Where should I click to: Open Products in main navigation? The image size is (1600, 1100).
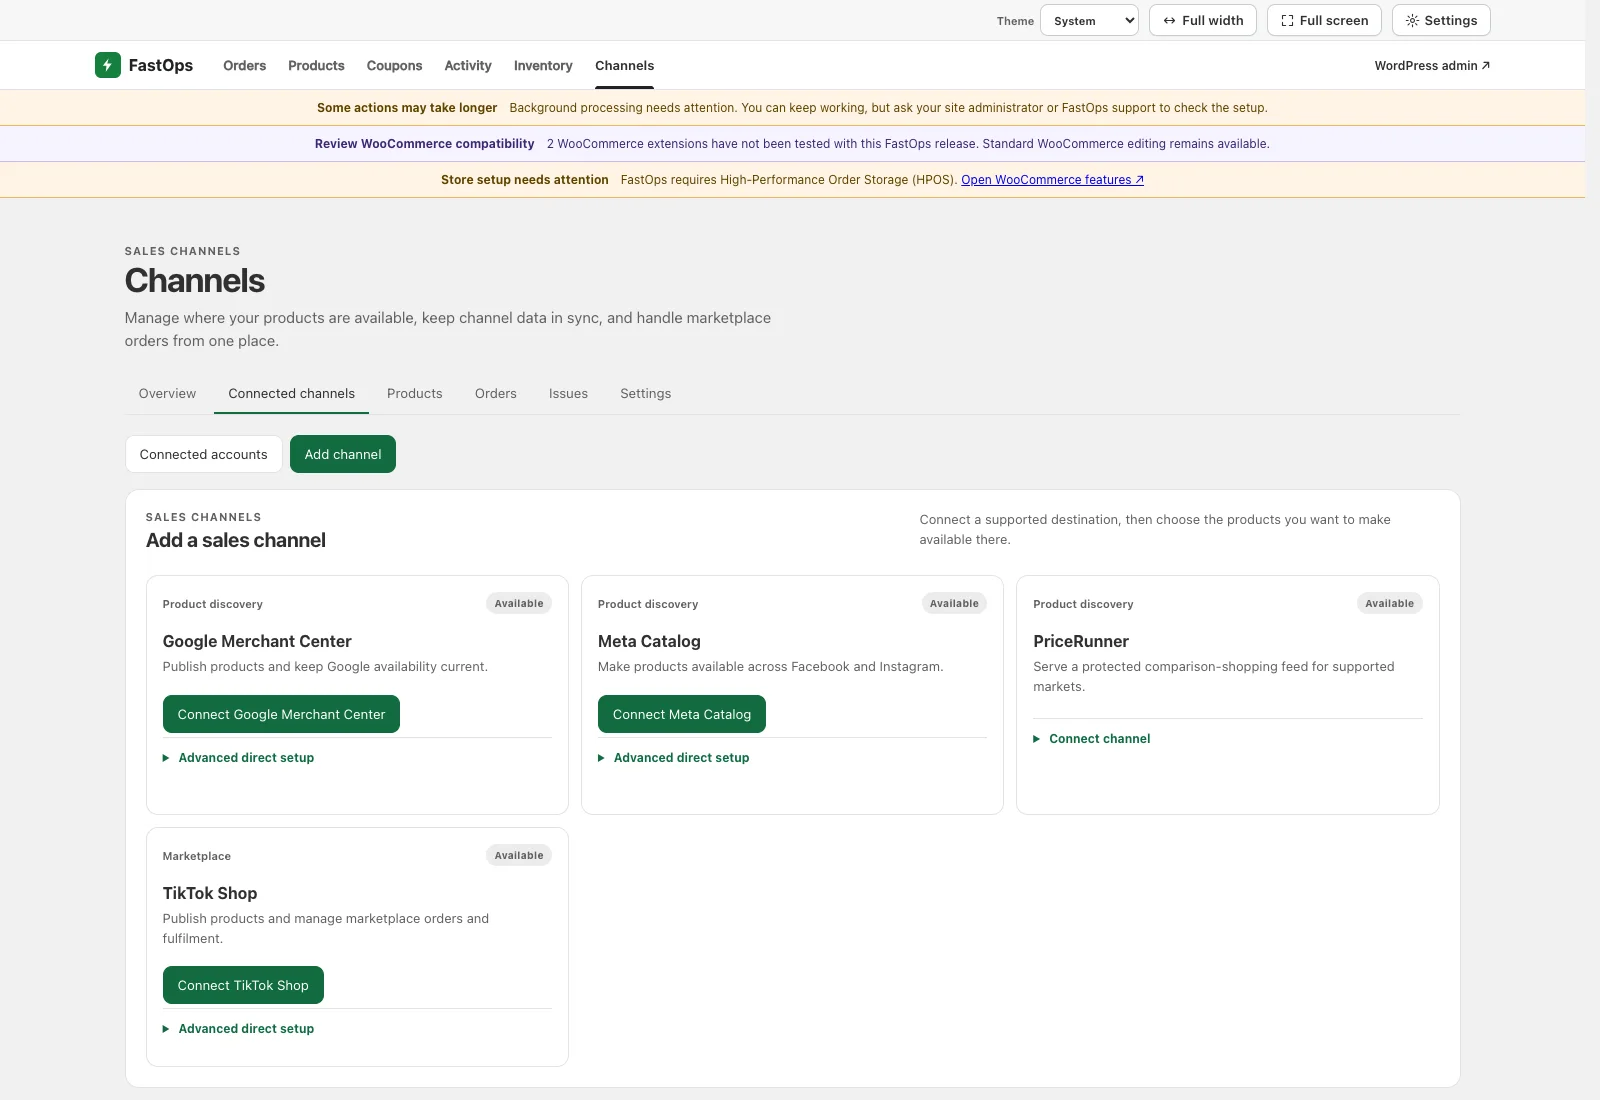316,66
